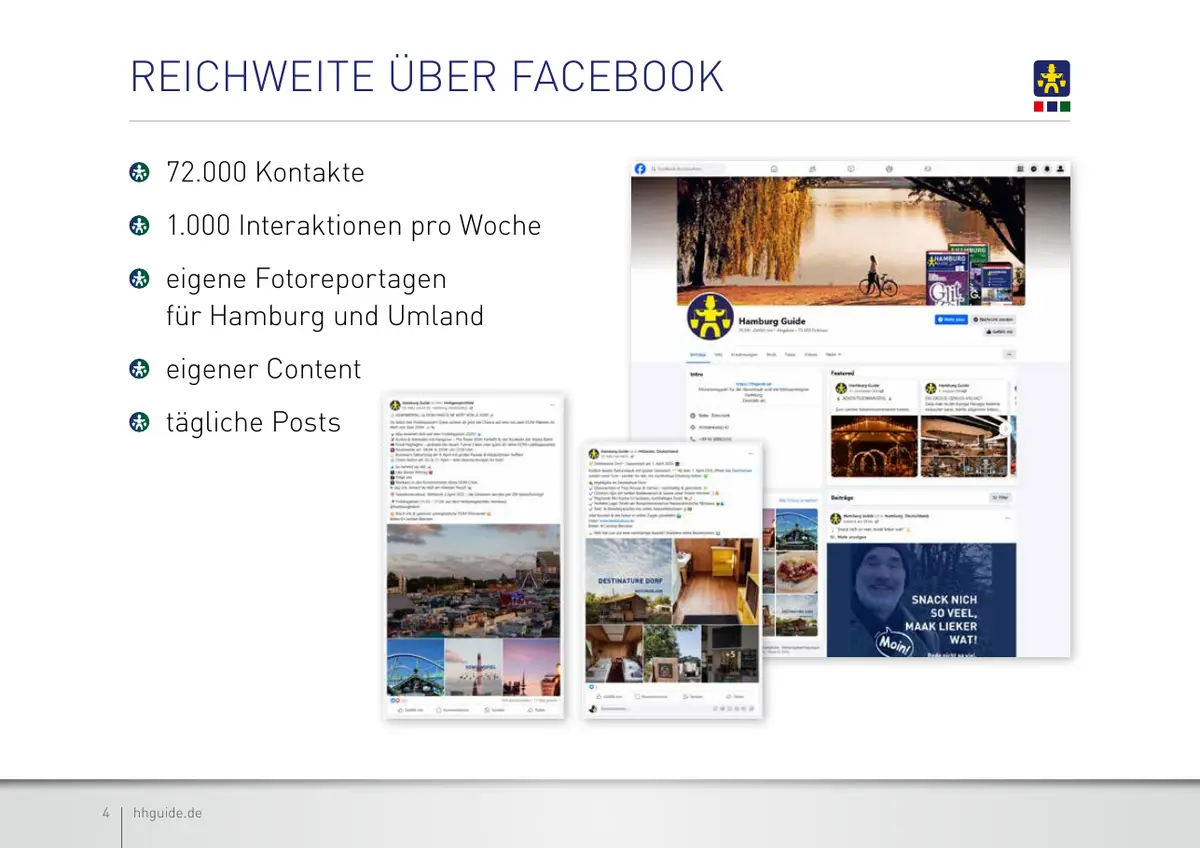Viewport: 1200px width, 848px height.
Task: Click the 'Hamburg Guide' page name heading
Action: click(772, 321)
